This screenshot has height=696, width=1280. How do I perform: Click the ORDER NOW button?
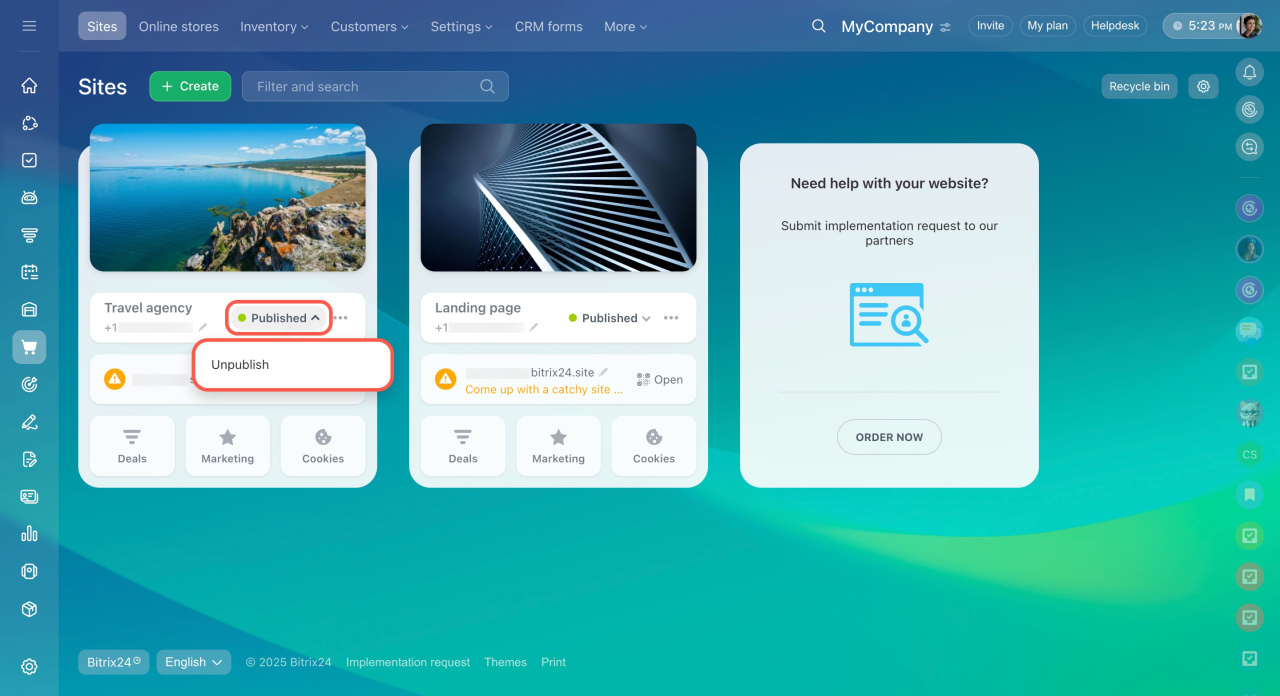[889, 437]
